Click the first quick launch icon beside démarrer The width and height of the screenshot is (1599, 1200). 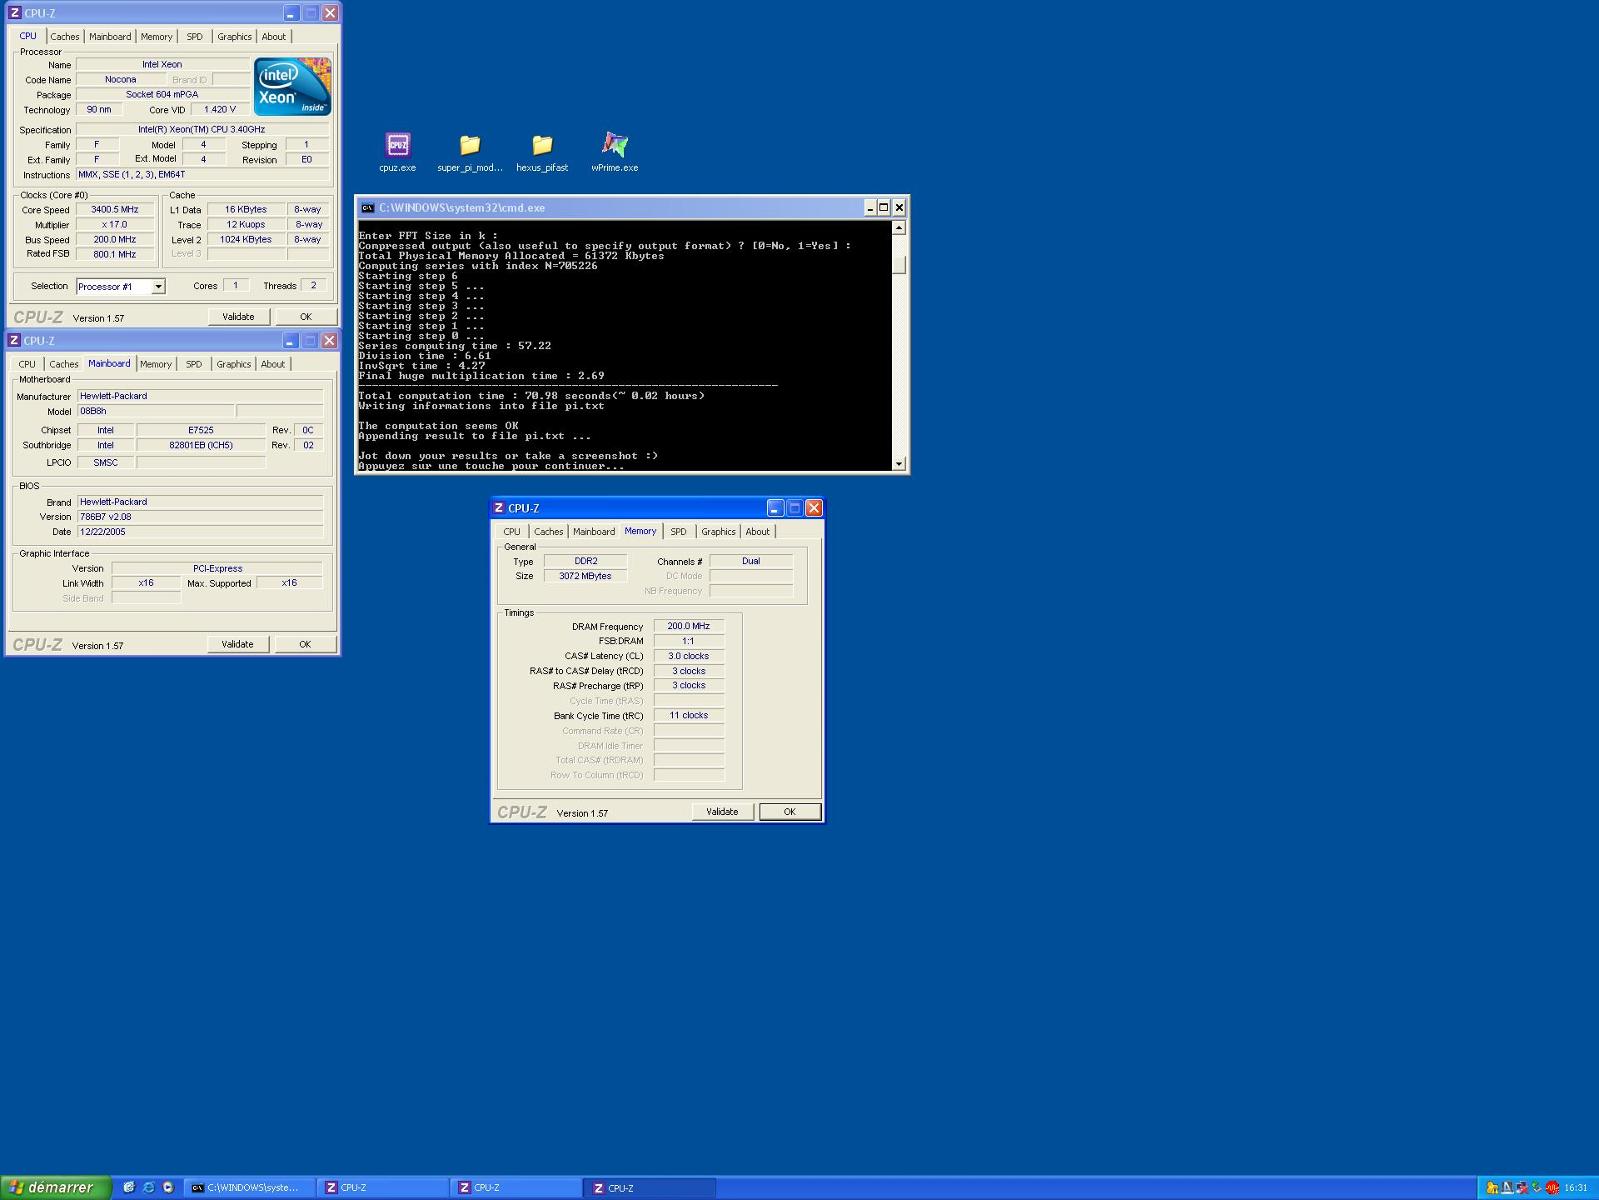pyautogui.click(x=128, y=1188)
